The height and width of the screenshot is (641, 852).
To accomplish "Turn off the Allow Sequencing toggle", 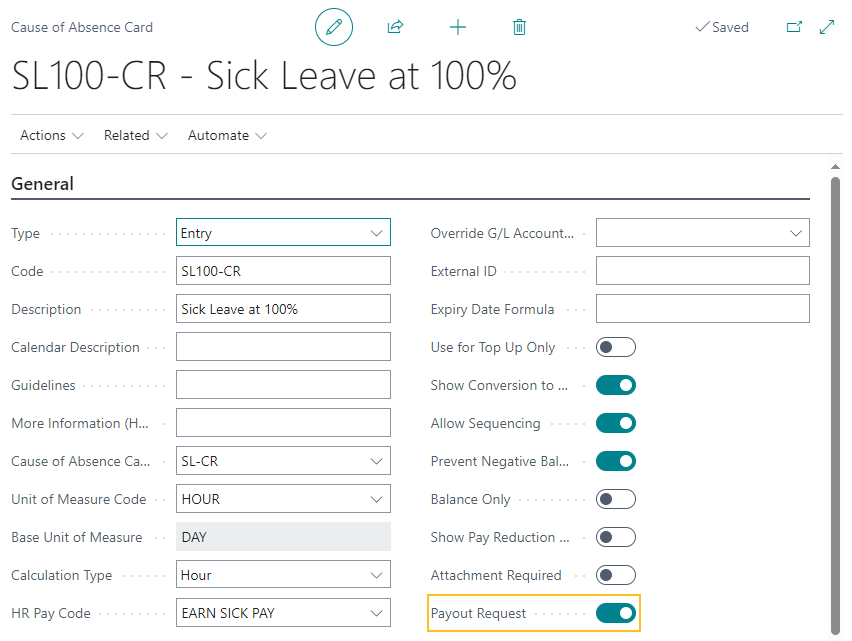I will pyautogui.click(x=615, y=422).
